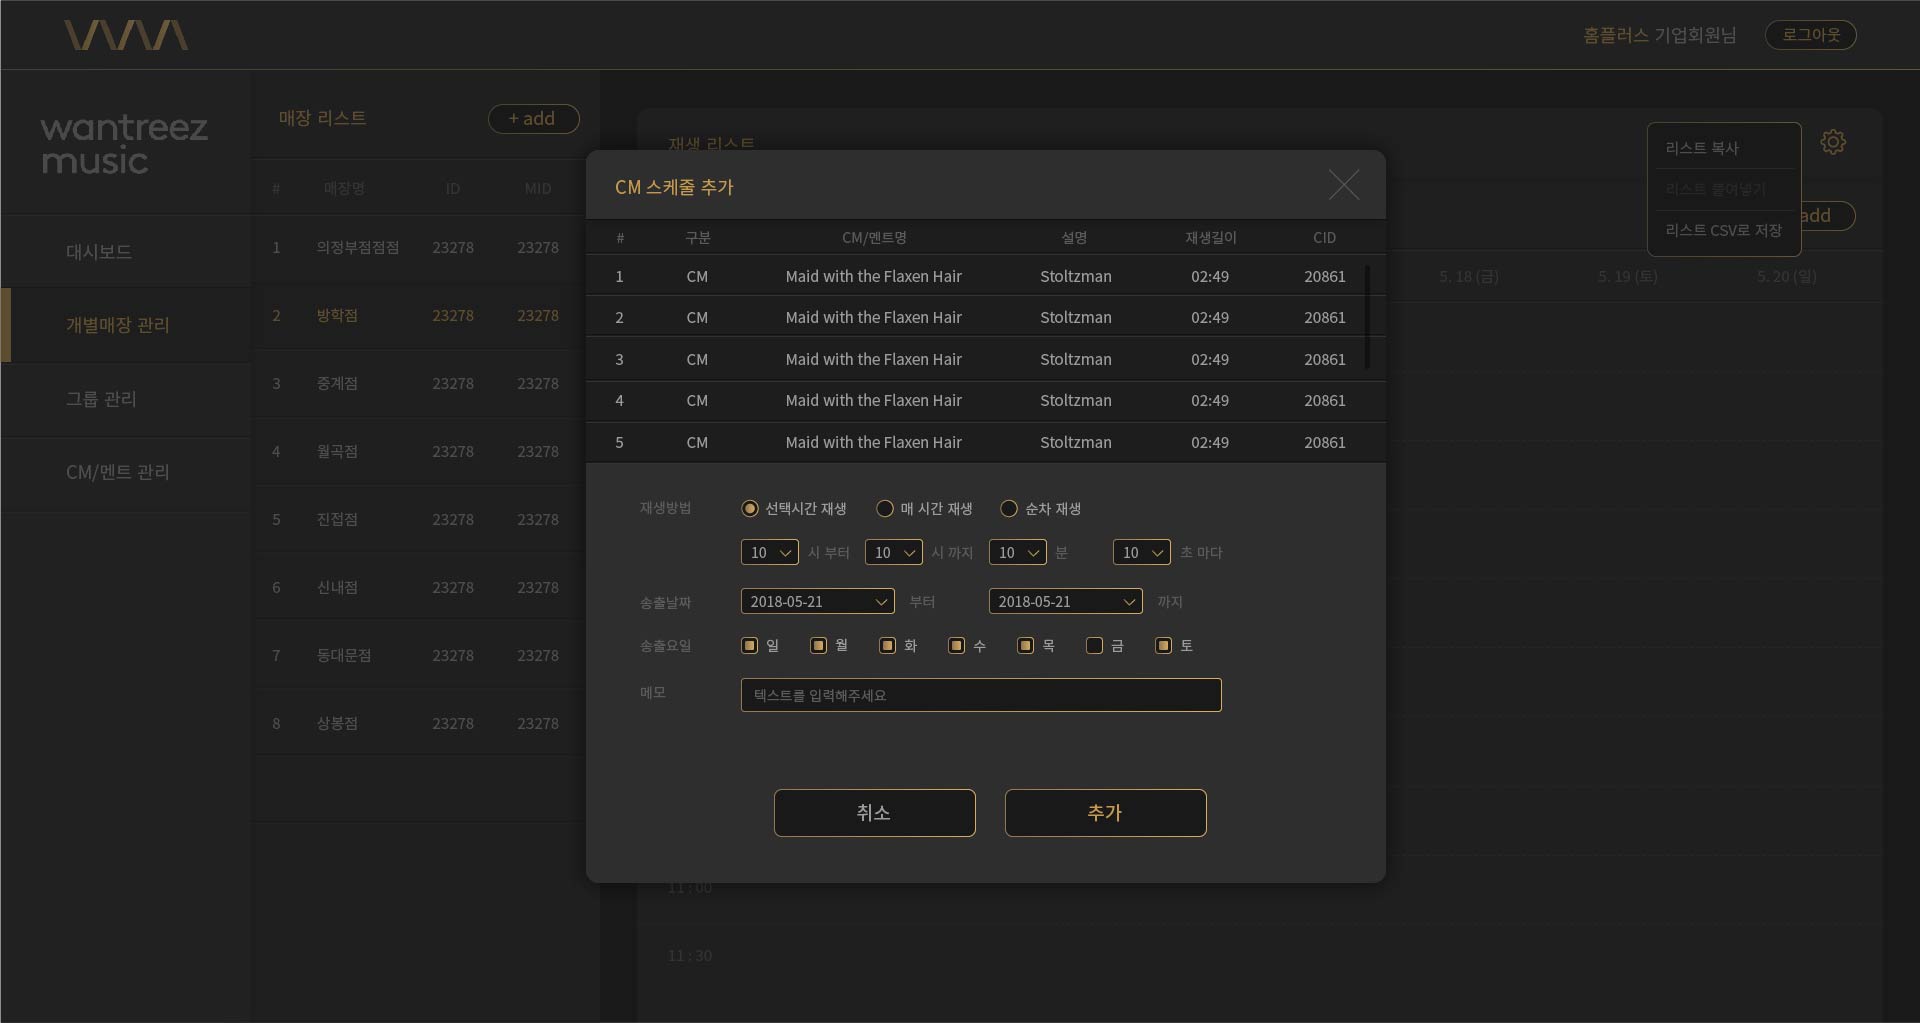Screen dimensions: 1920x1023
Task: Select the 매 시간 재생 radio option
Action: 884,509
